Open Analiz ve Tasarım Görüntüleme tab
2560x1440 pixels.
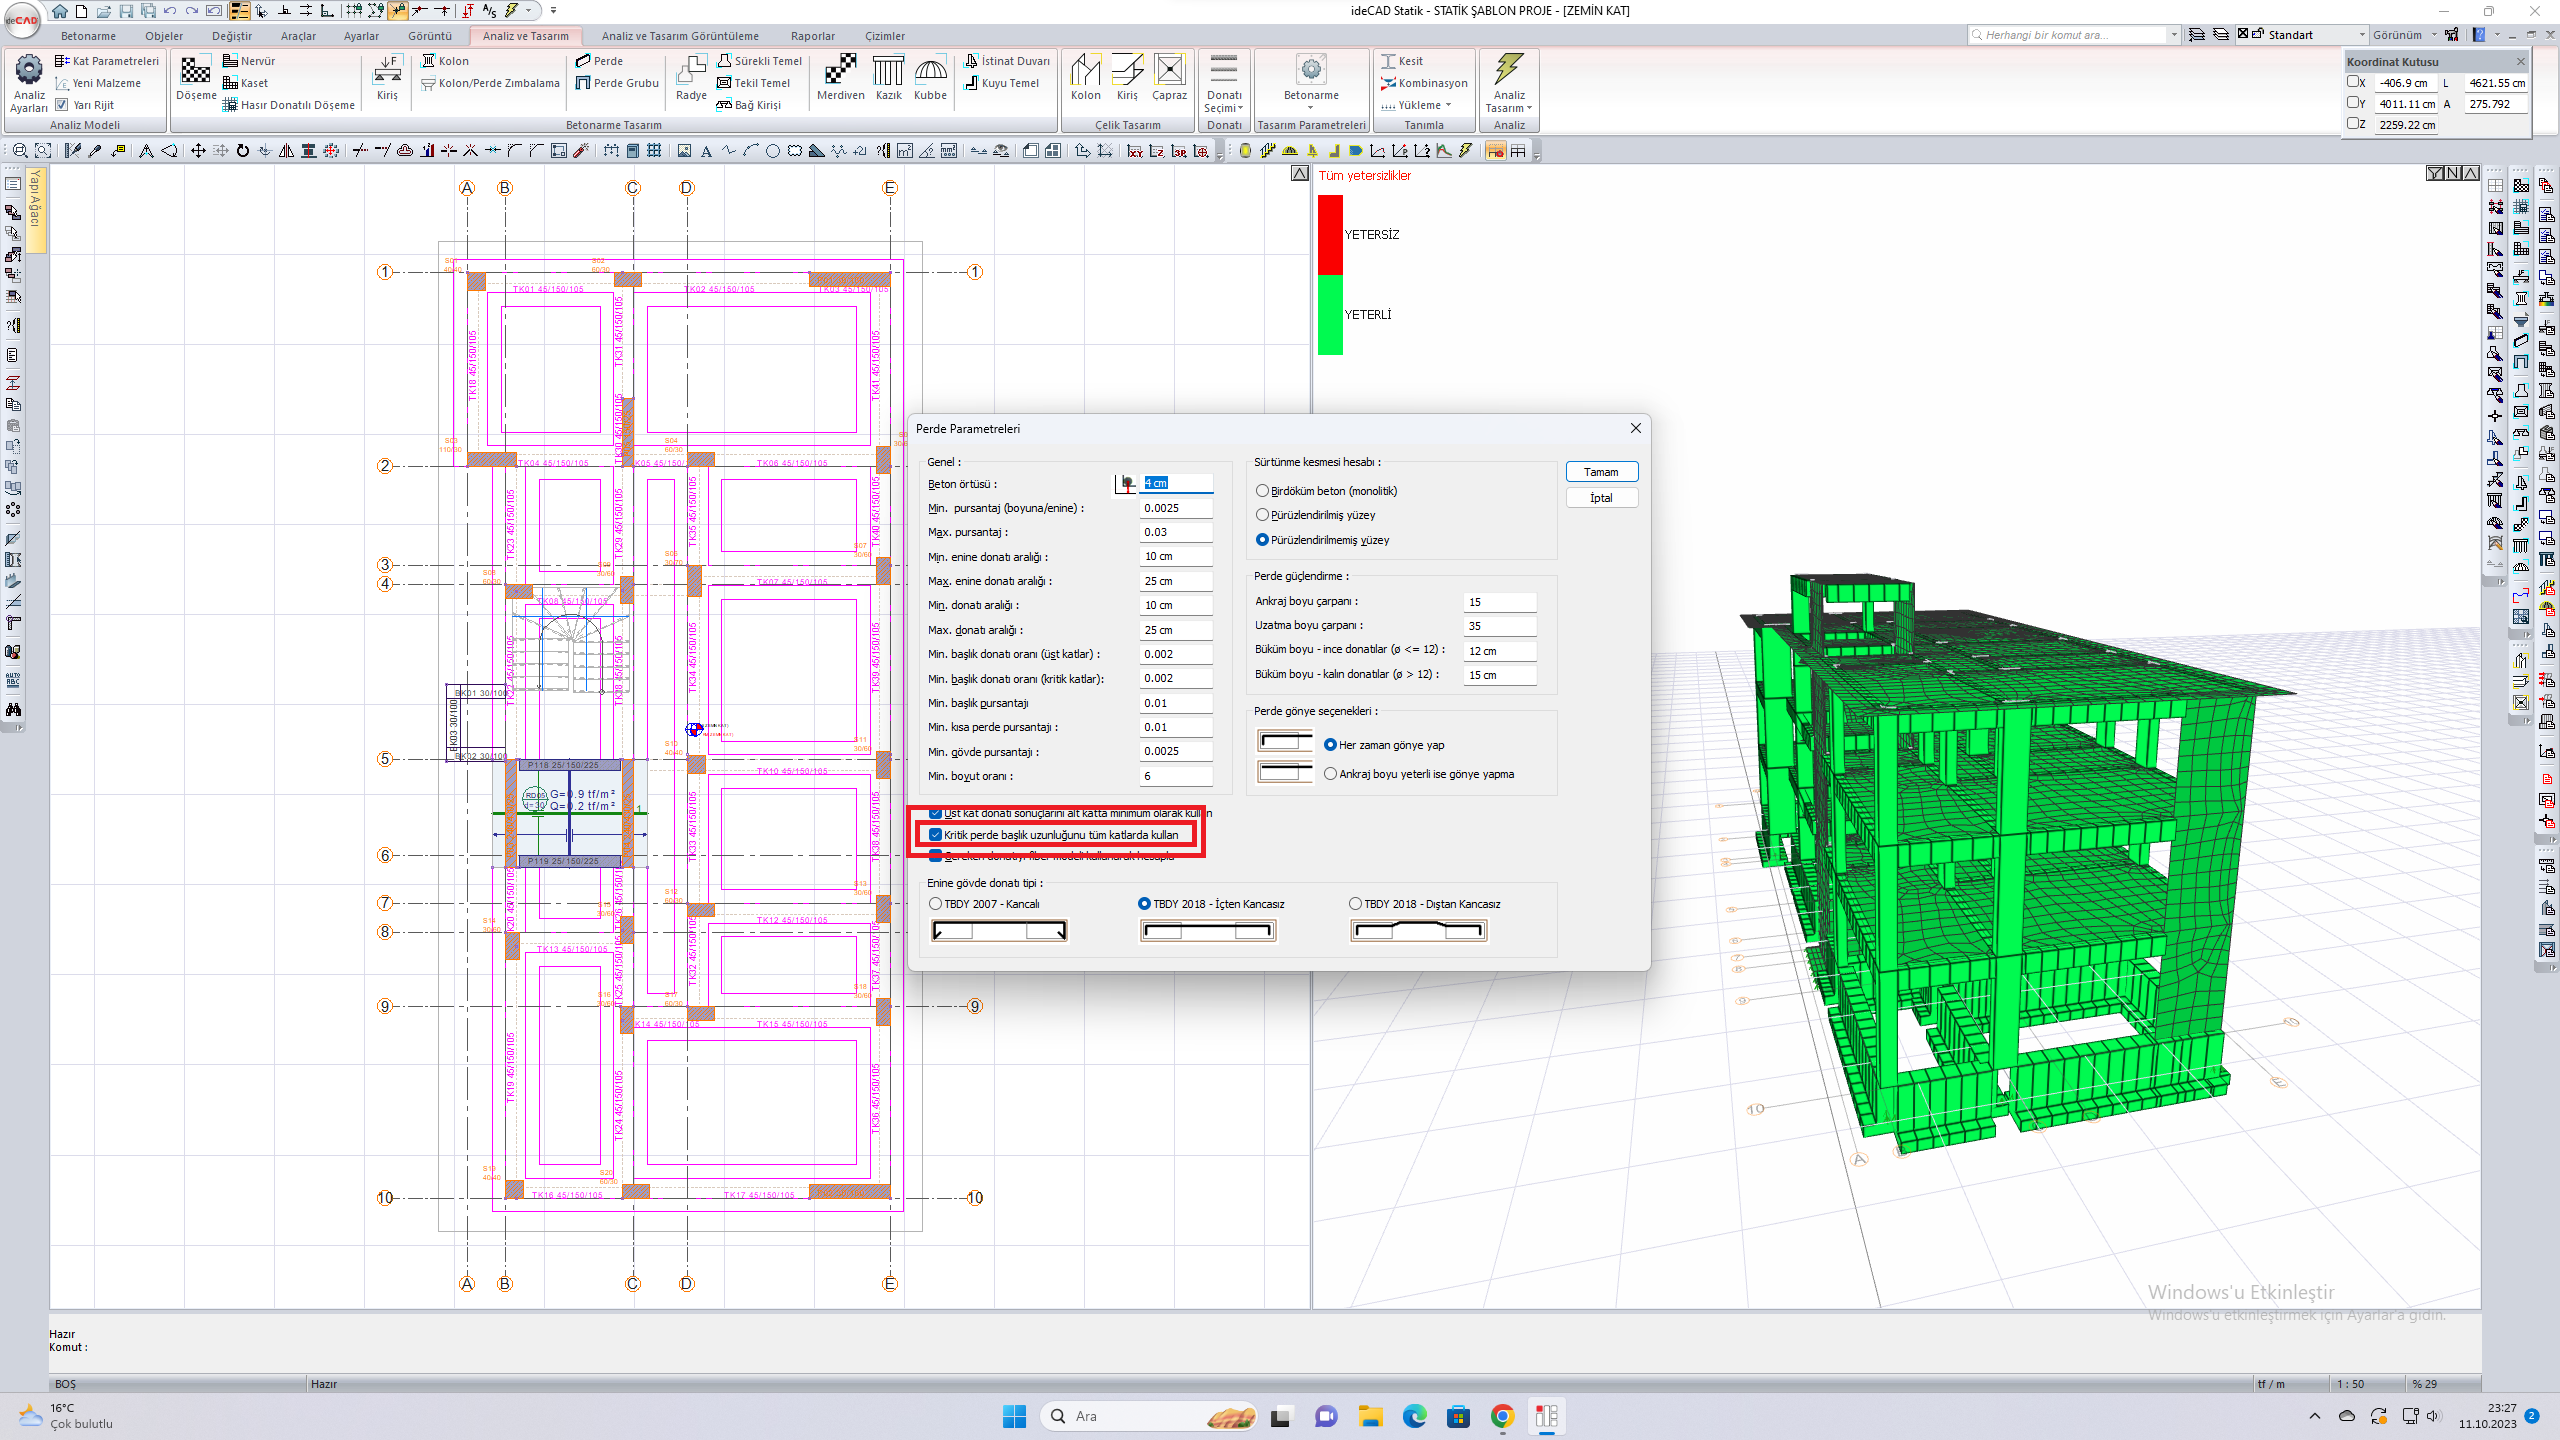(x=680, y=36)
